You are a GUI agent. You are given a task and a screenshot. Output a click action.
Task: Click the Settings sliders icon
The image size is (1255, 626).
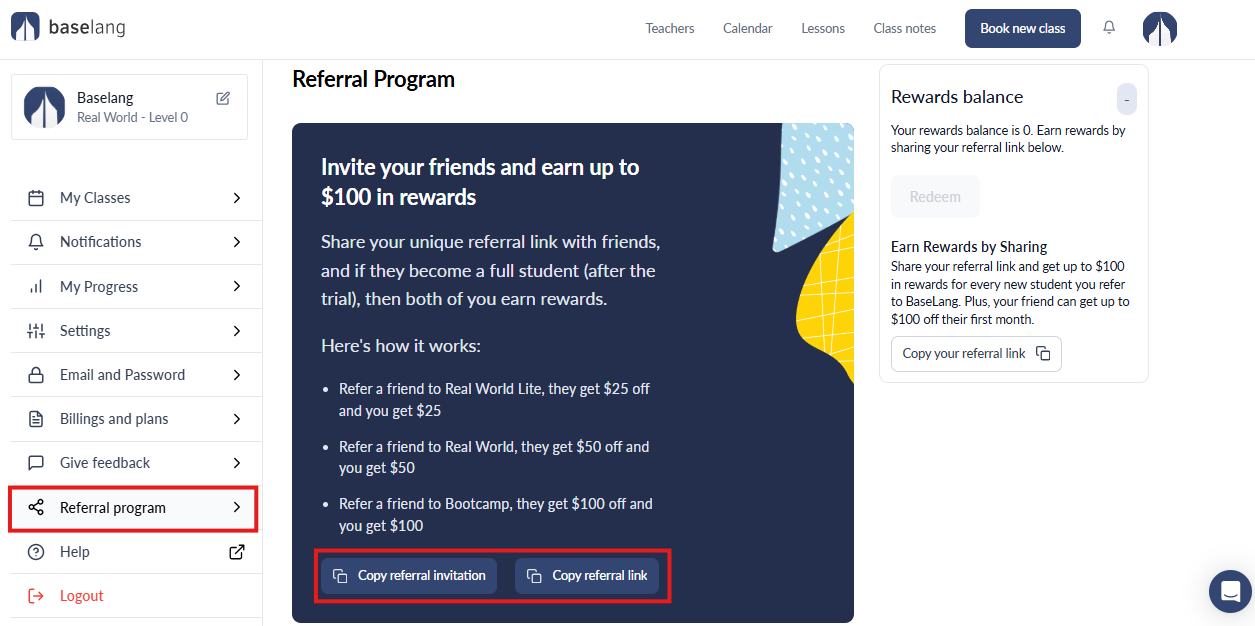pos(37,330)
